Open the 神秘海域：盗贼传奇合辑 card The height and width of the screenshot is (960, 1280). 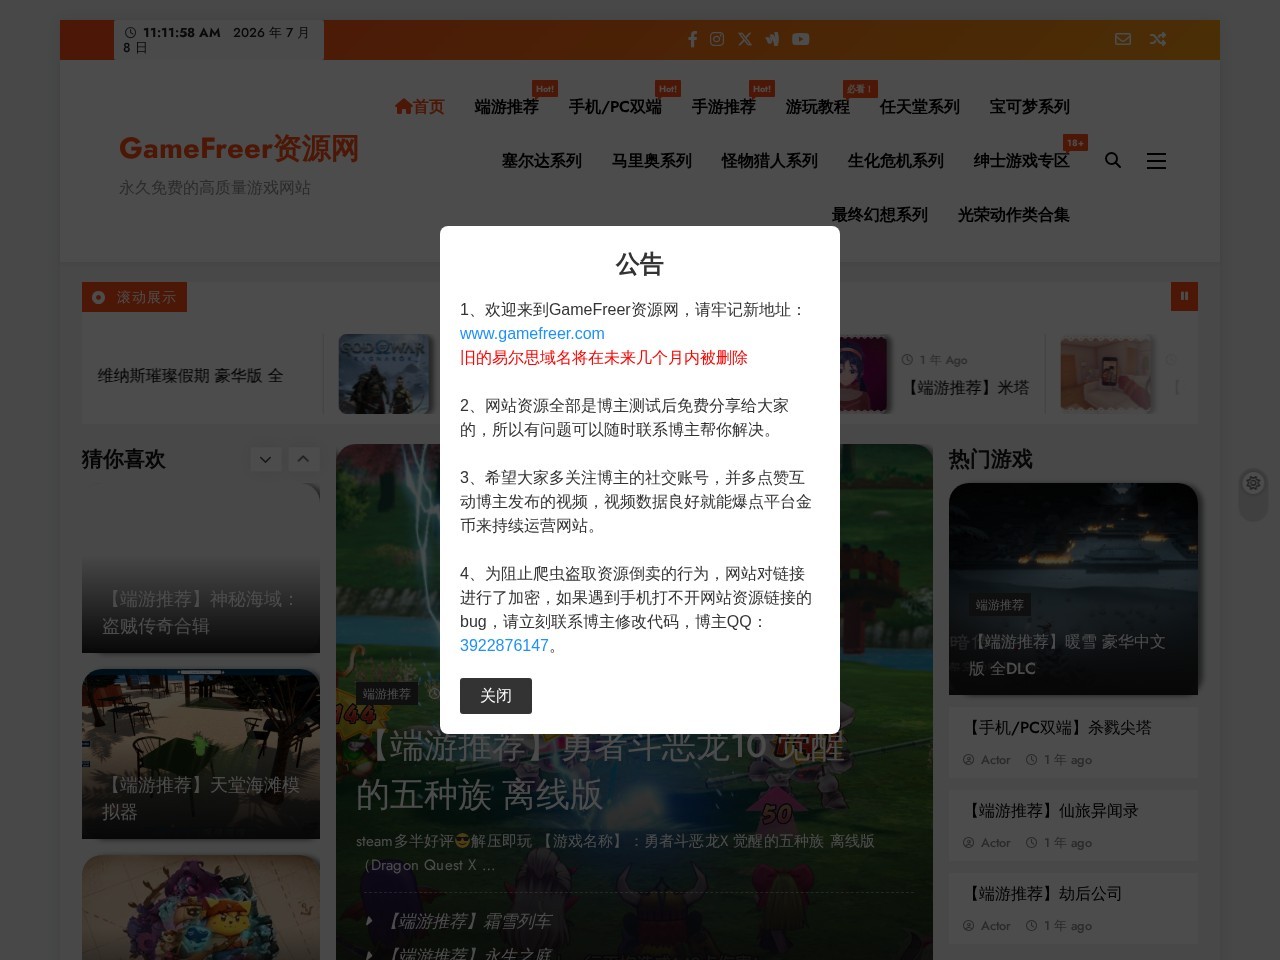201,612
